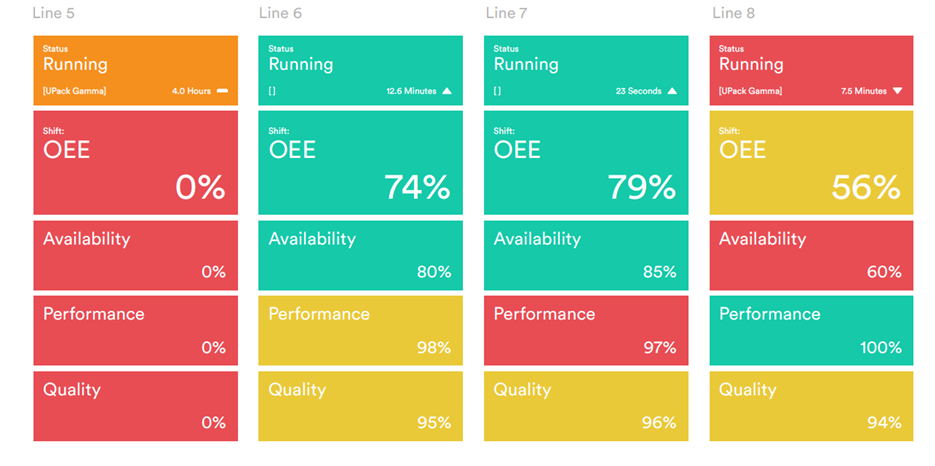This screenshot has width=935, height=466.
Task: Select Line 6 Performance 98% tile
Action: pos(360,330)
